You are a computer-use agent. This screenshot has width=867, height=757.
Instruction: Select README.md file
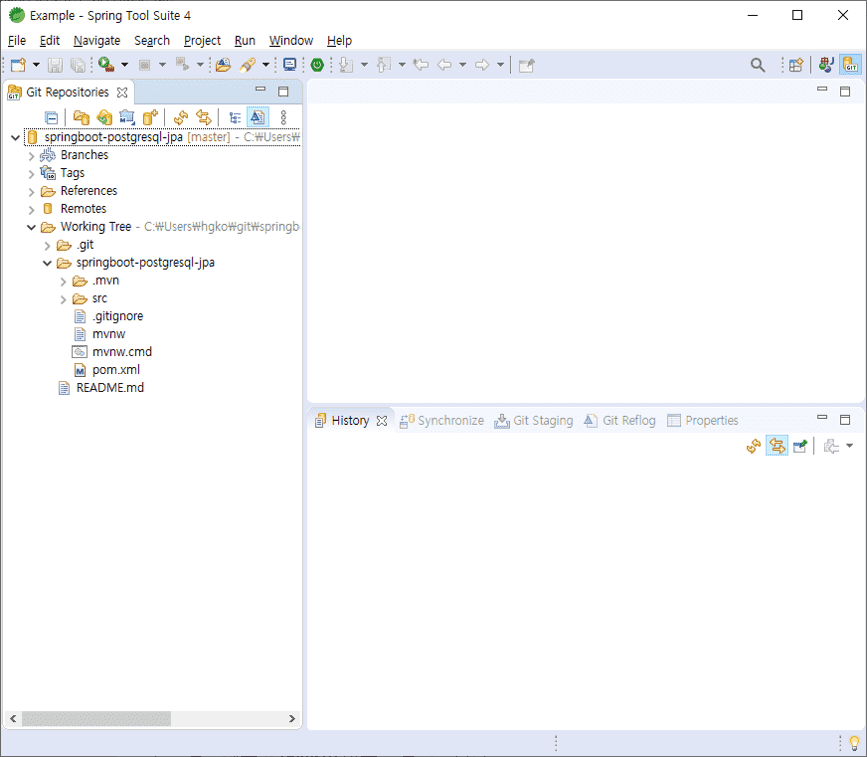(110, 388)
